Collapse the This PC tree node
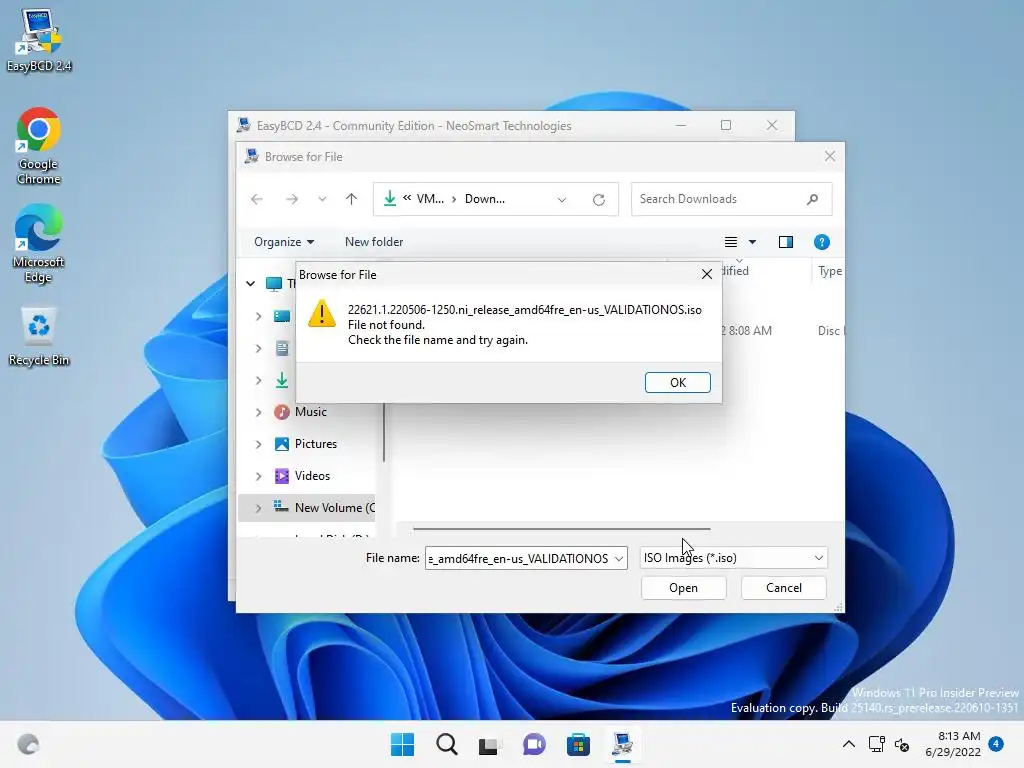 [x=250, y=283]
